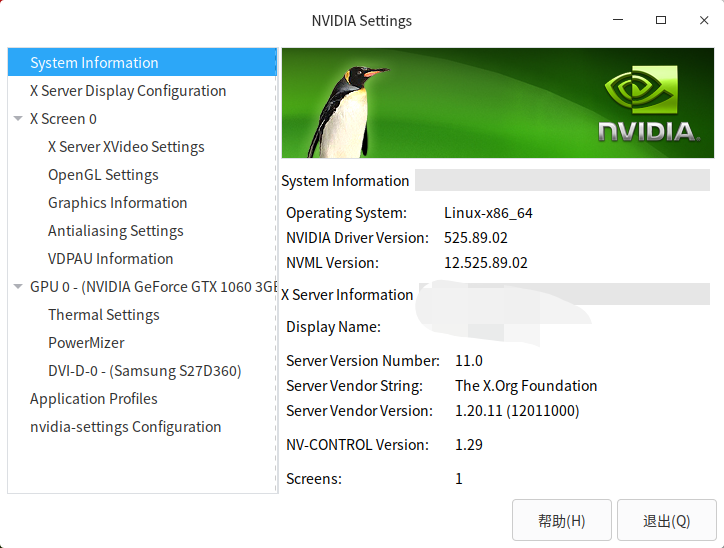Viewport: 724px width, 548px height.
Task: Open Thermal Settings for GPU 0
Action: tap(103, 315)
